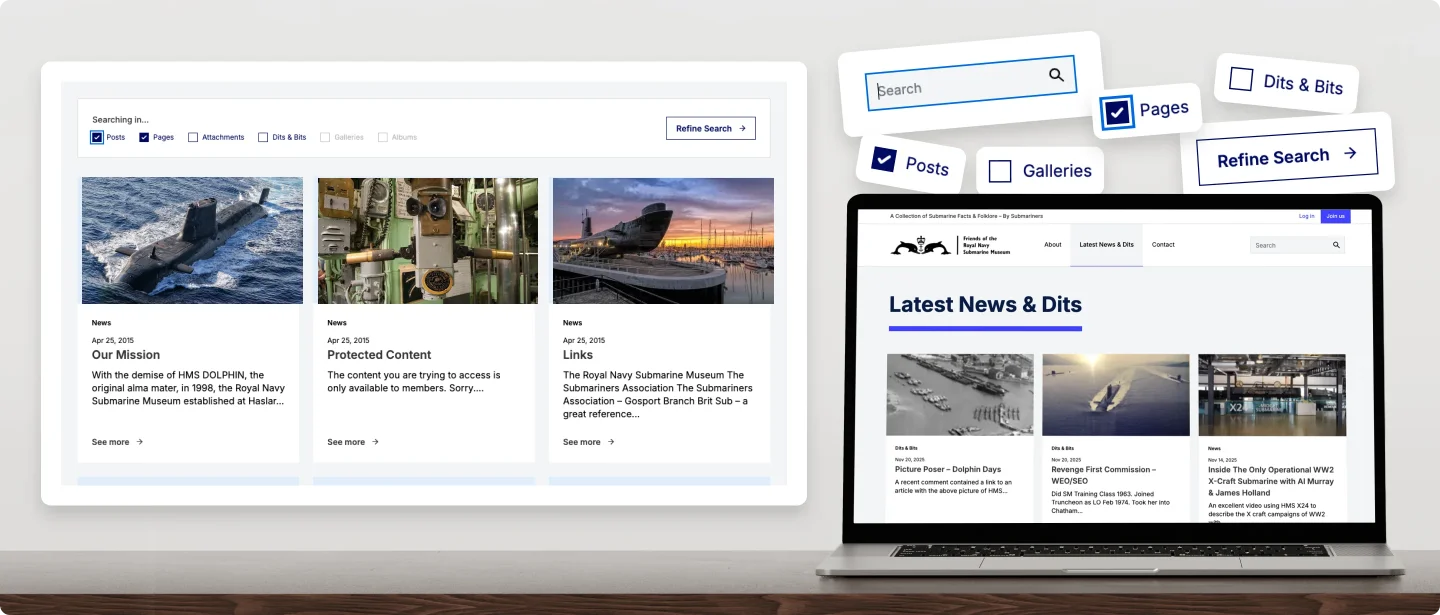The image size is (1440, 615).
Task: Tick the small Dits & Bits checkbox in filters
Action: (263, 137)
